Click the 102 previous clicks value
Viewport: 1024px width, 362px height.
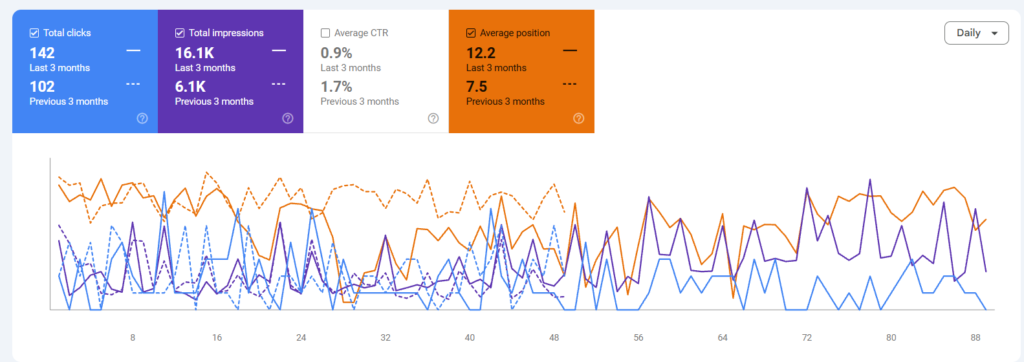42,87
